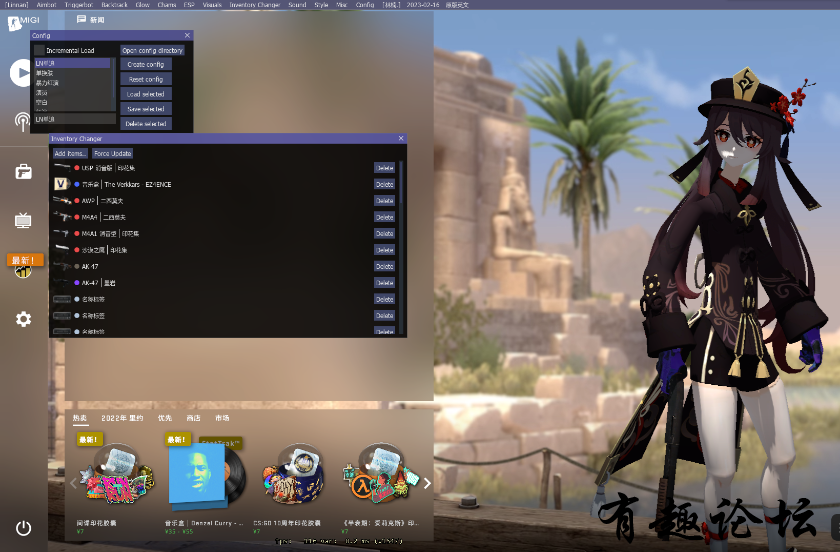
Task: Switch to the 热卖 store tab
Action: point(80,418)
